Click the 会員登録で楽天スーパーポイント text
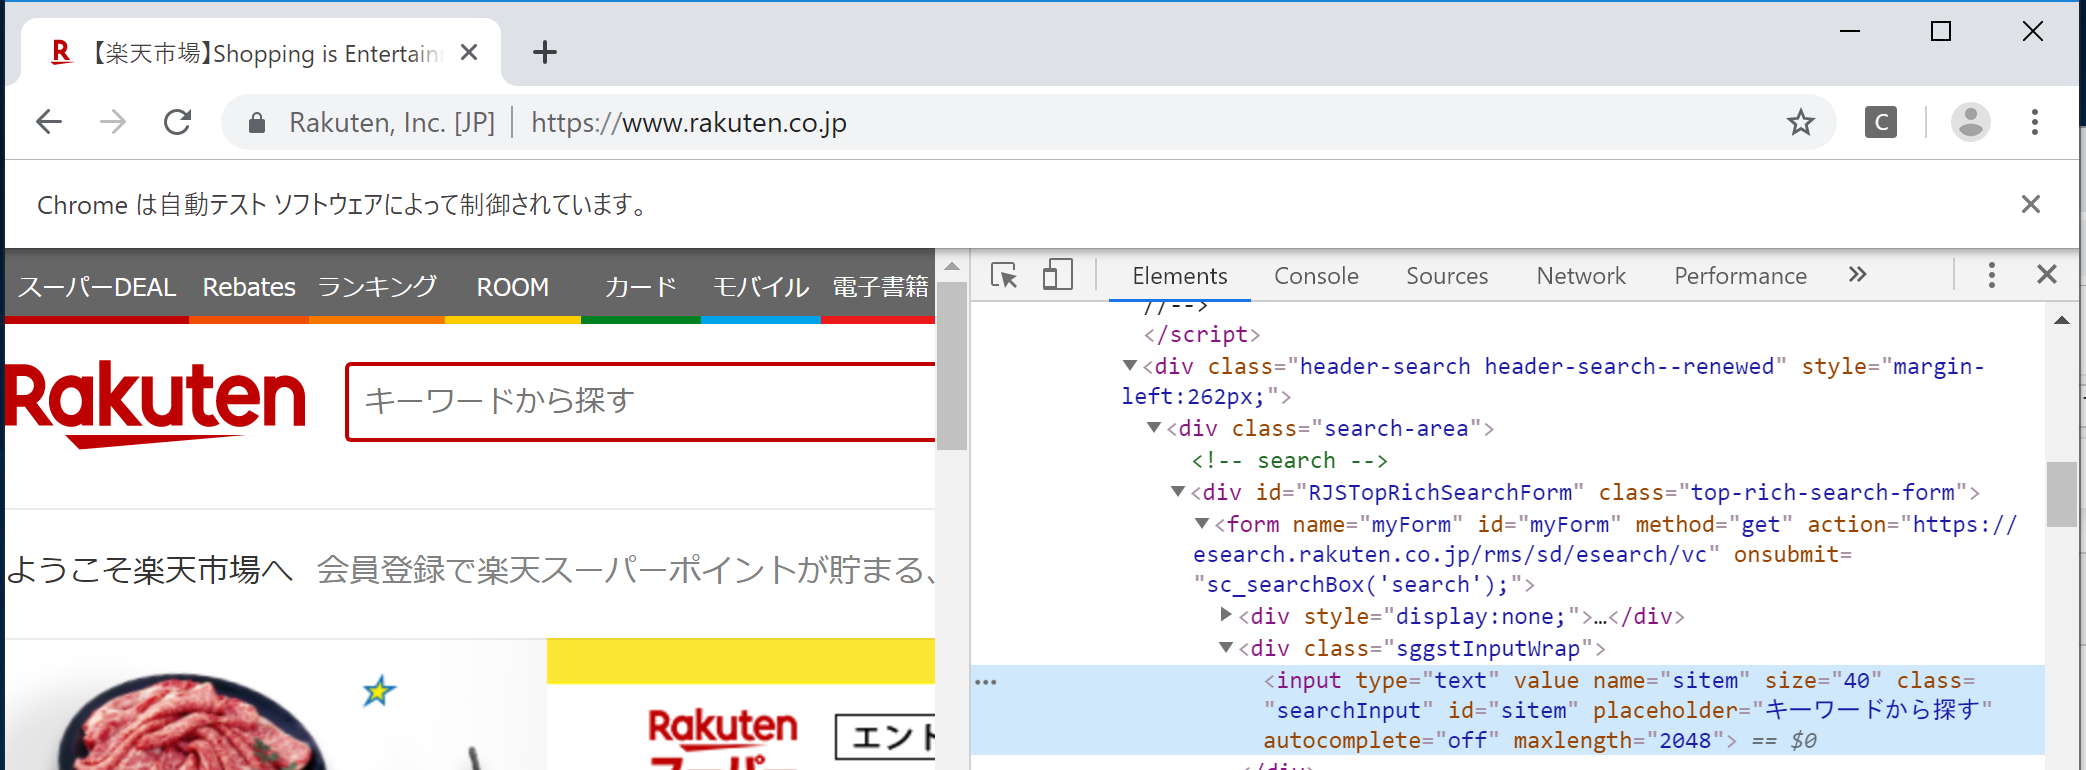Viewport: 2086px width, 770px height. tap(626, 570)
